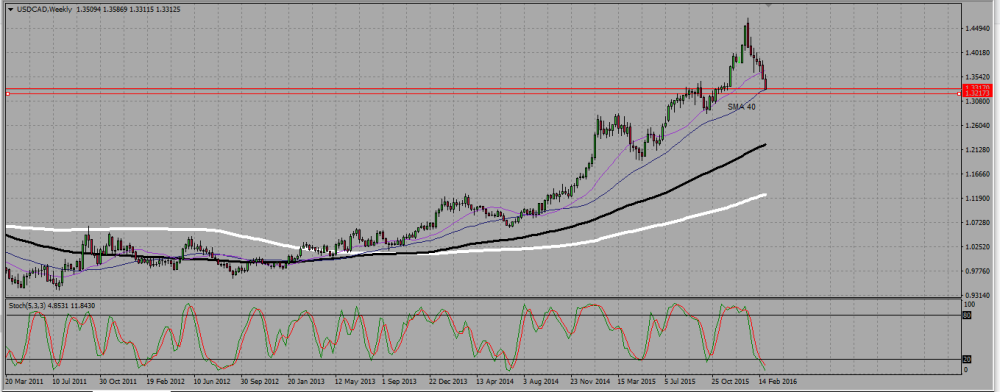The height and width of the screenshot is (392, 1000).
Task: Click the 20 level marker of Stochastic
Action: pos(966,360)
